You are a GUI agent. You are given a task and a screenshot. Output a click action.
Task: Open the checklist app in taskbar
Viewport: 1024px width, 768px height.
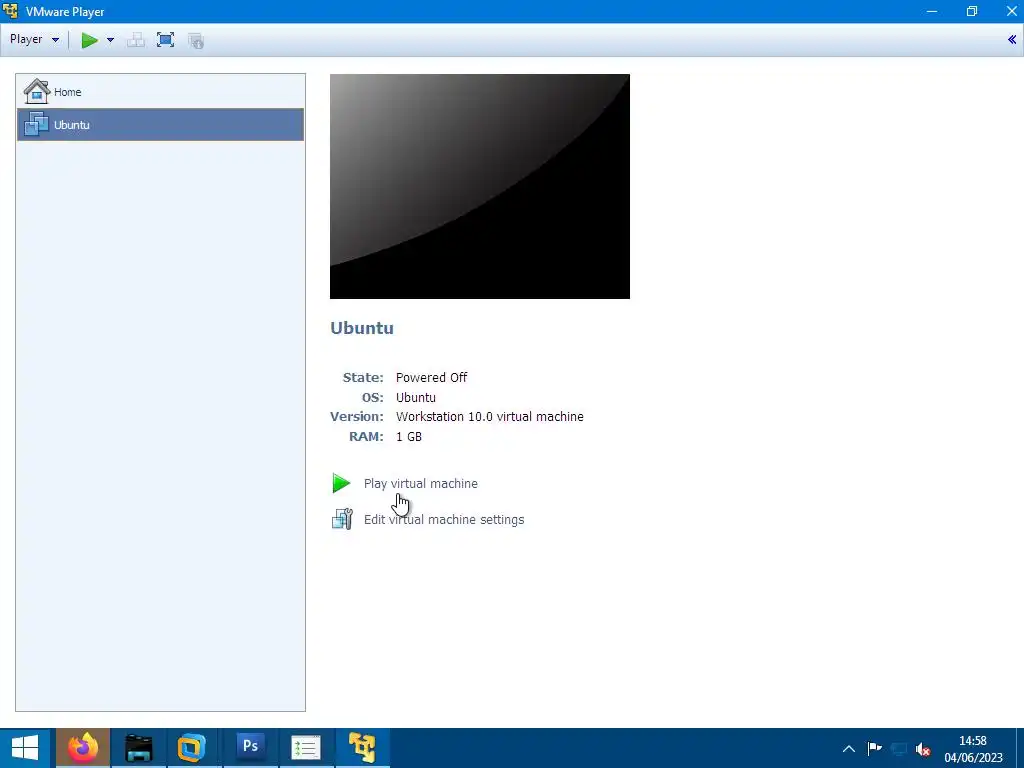pos(306,748)
